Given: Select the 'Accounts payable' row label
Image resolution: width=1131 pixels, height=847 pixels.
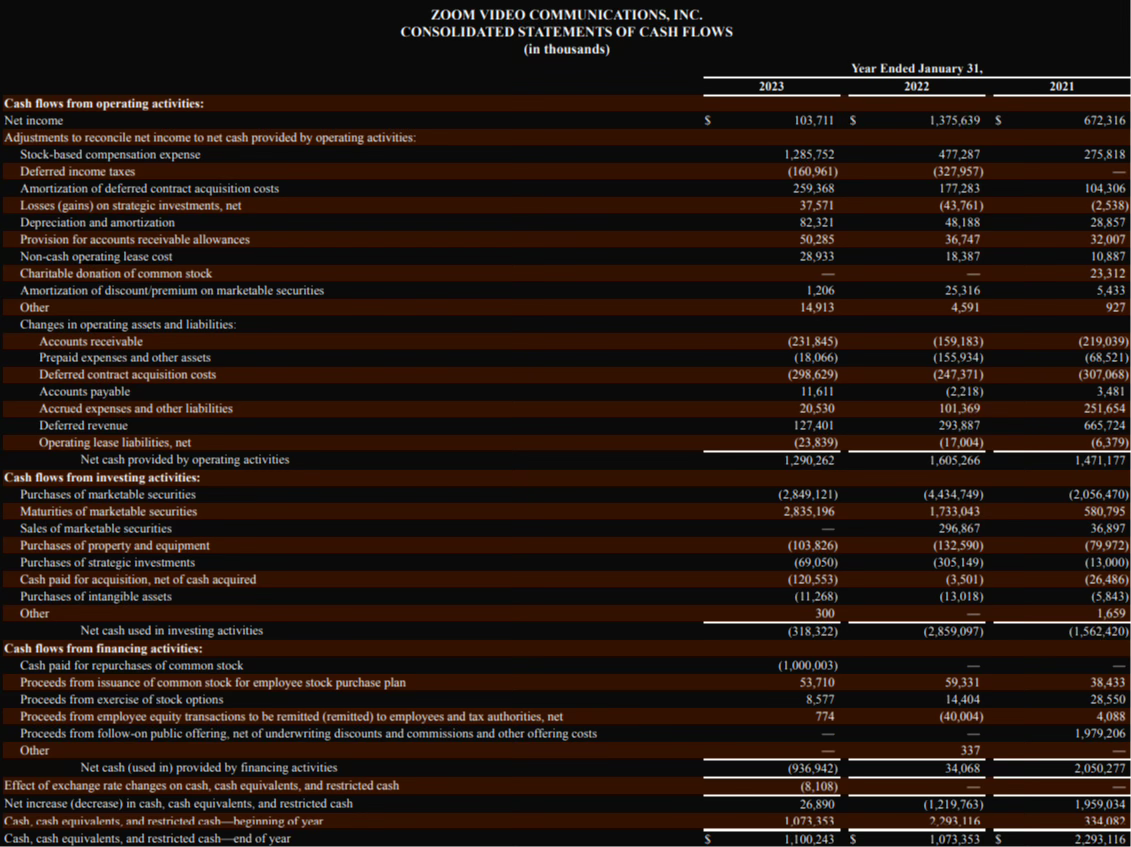Looking at the screenshot, I should (x=85, y=391).
